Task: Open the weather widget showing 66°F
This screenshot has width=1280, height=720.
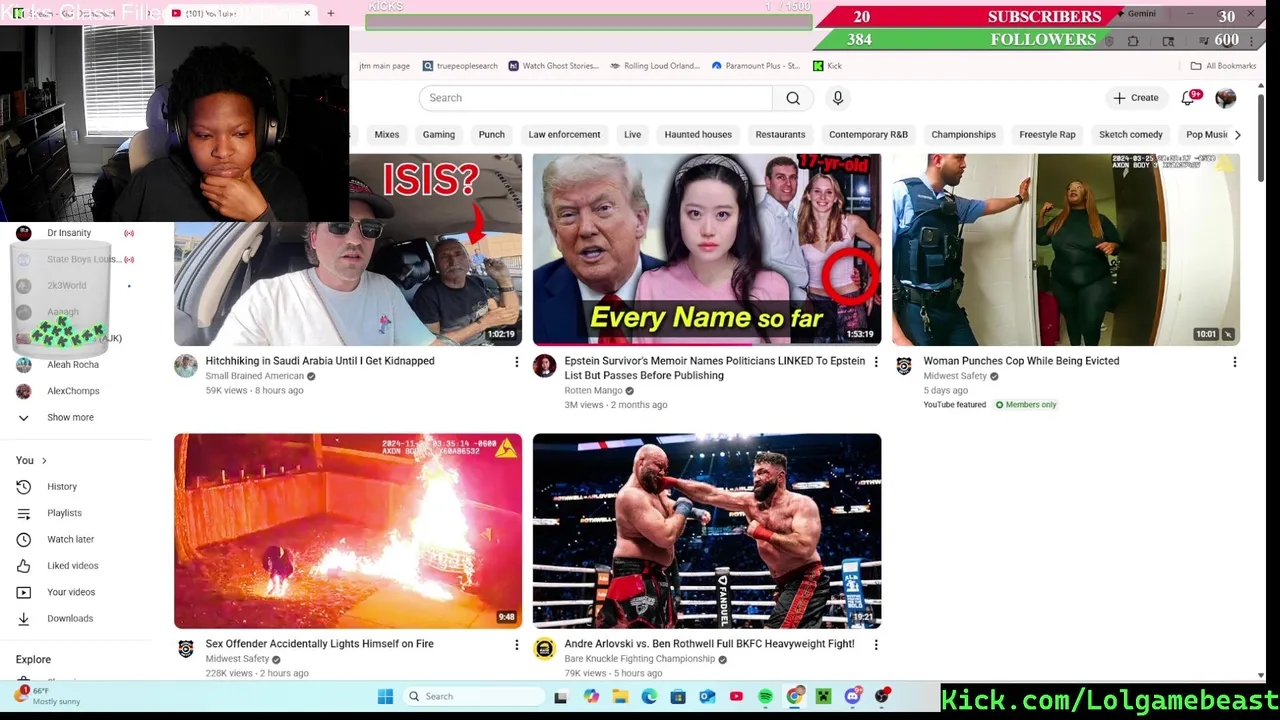Action: point(46,697)
